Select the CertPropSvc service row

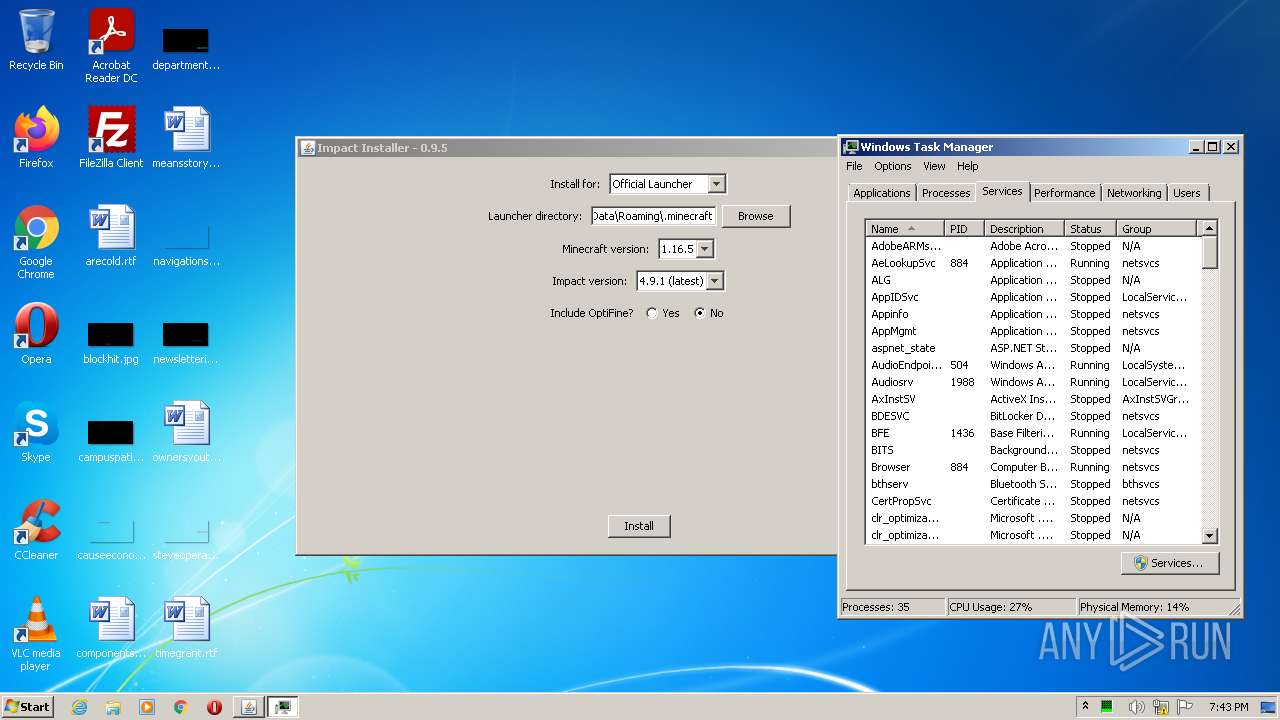(x=1032, y=501)
